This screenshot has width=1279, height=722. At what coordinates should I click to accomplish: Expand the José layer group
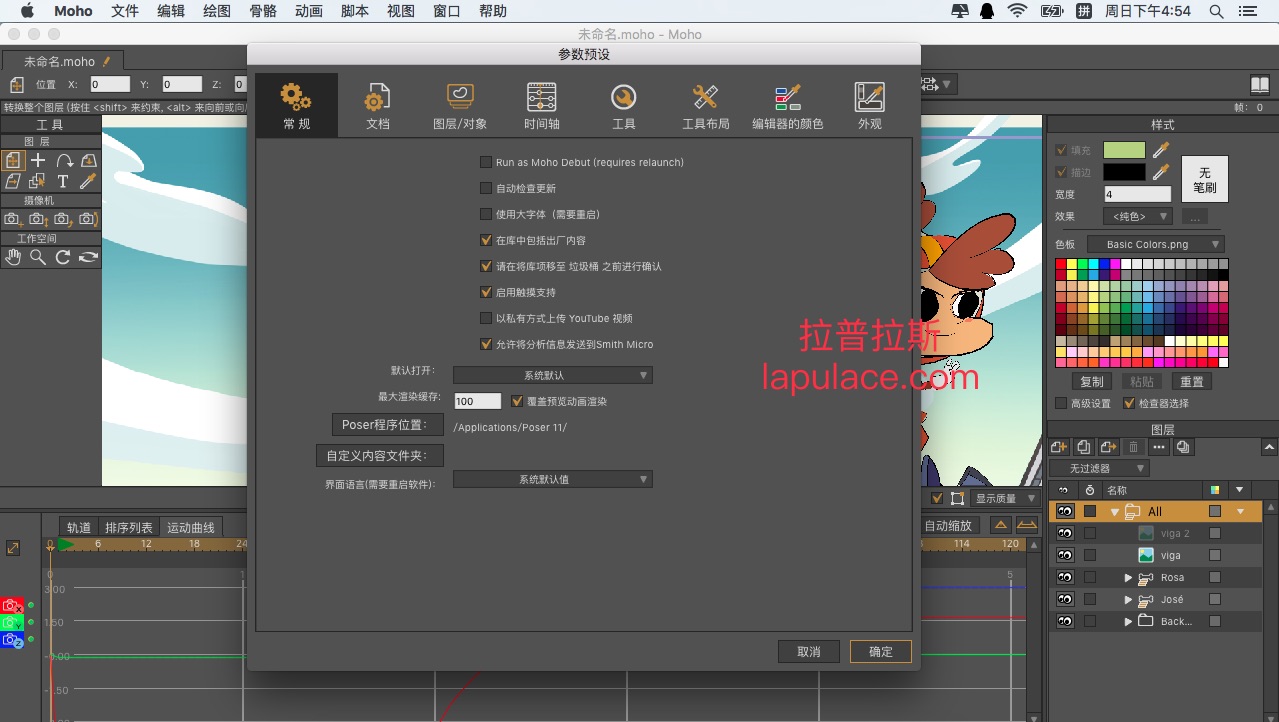tap(1128, 600)
